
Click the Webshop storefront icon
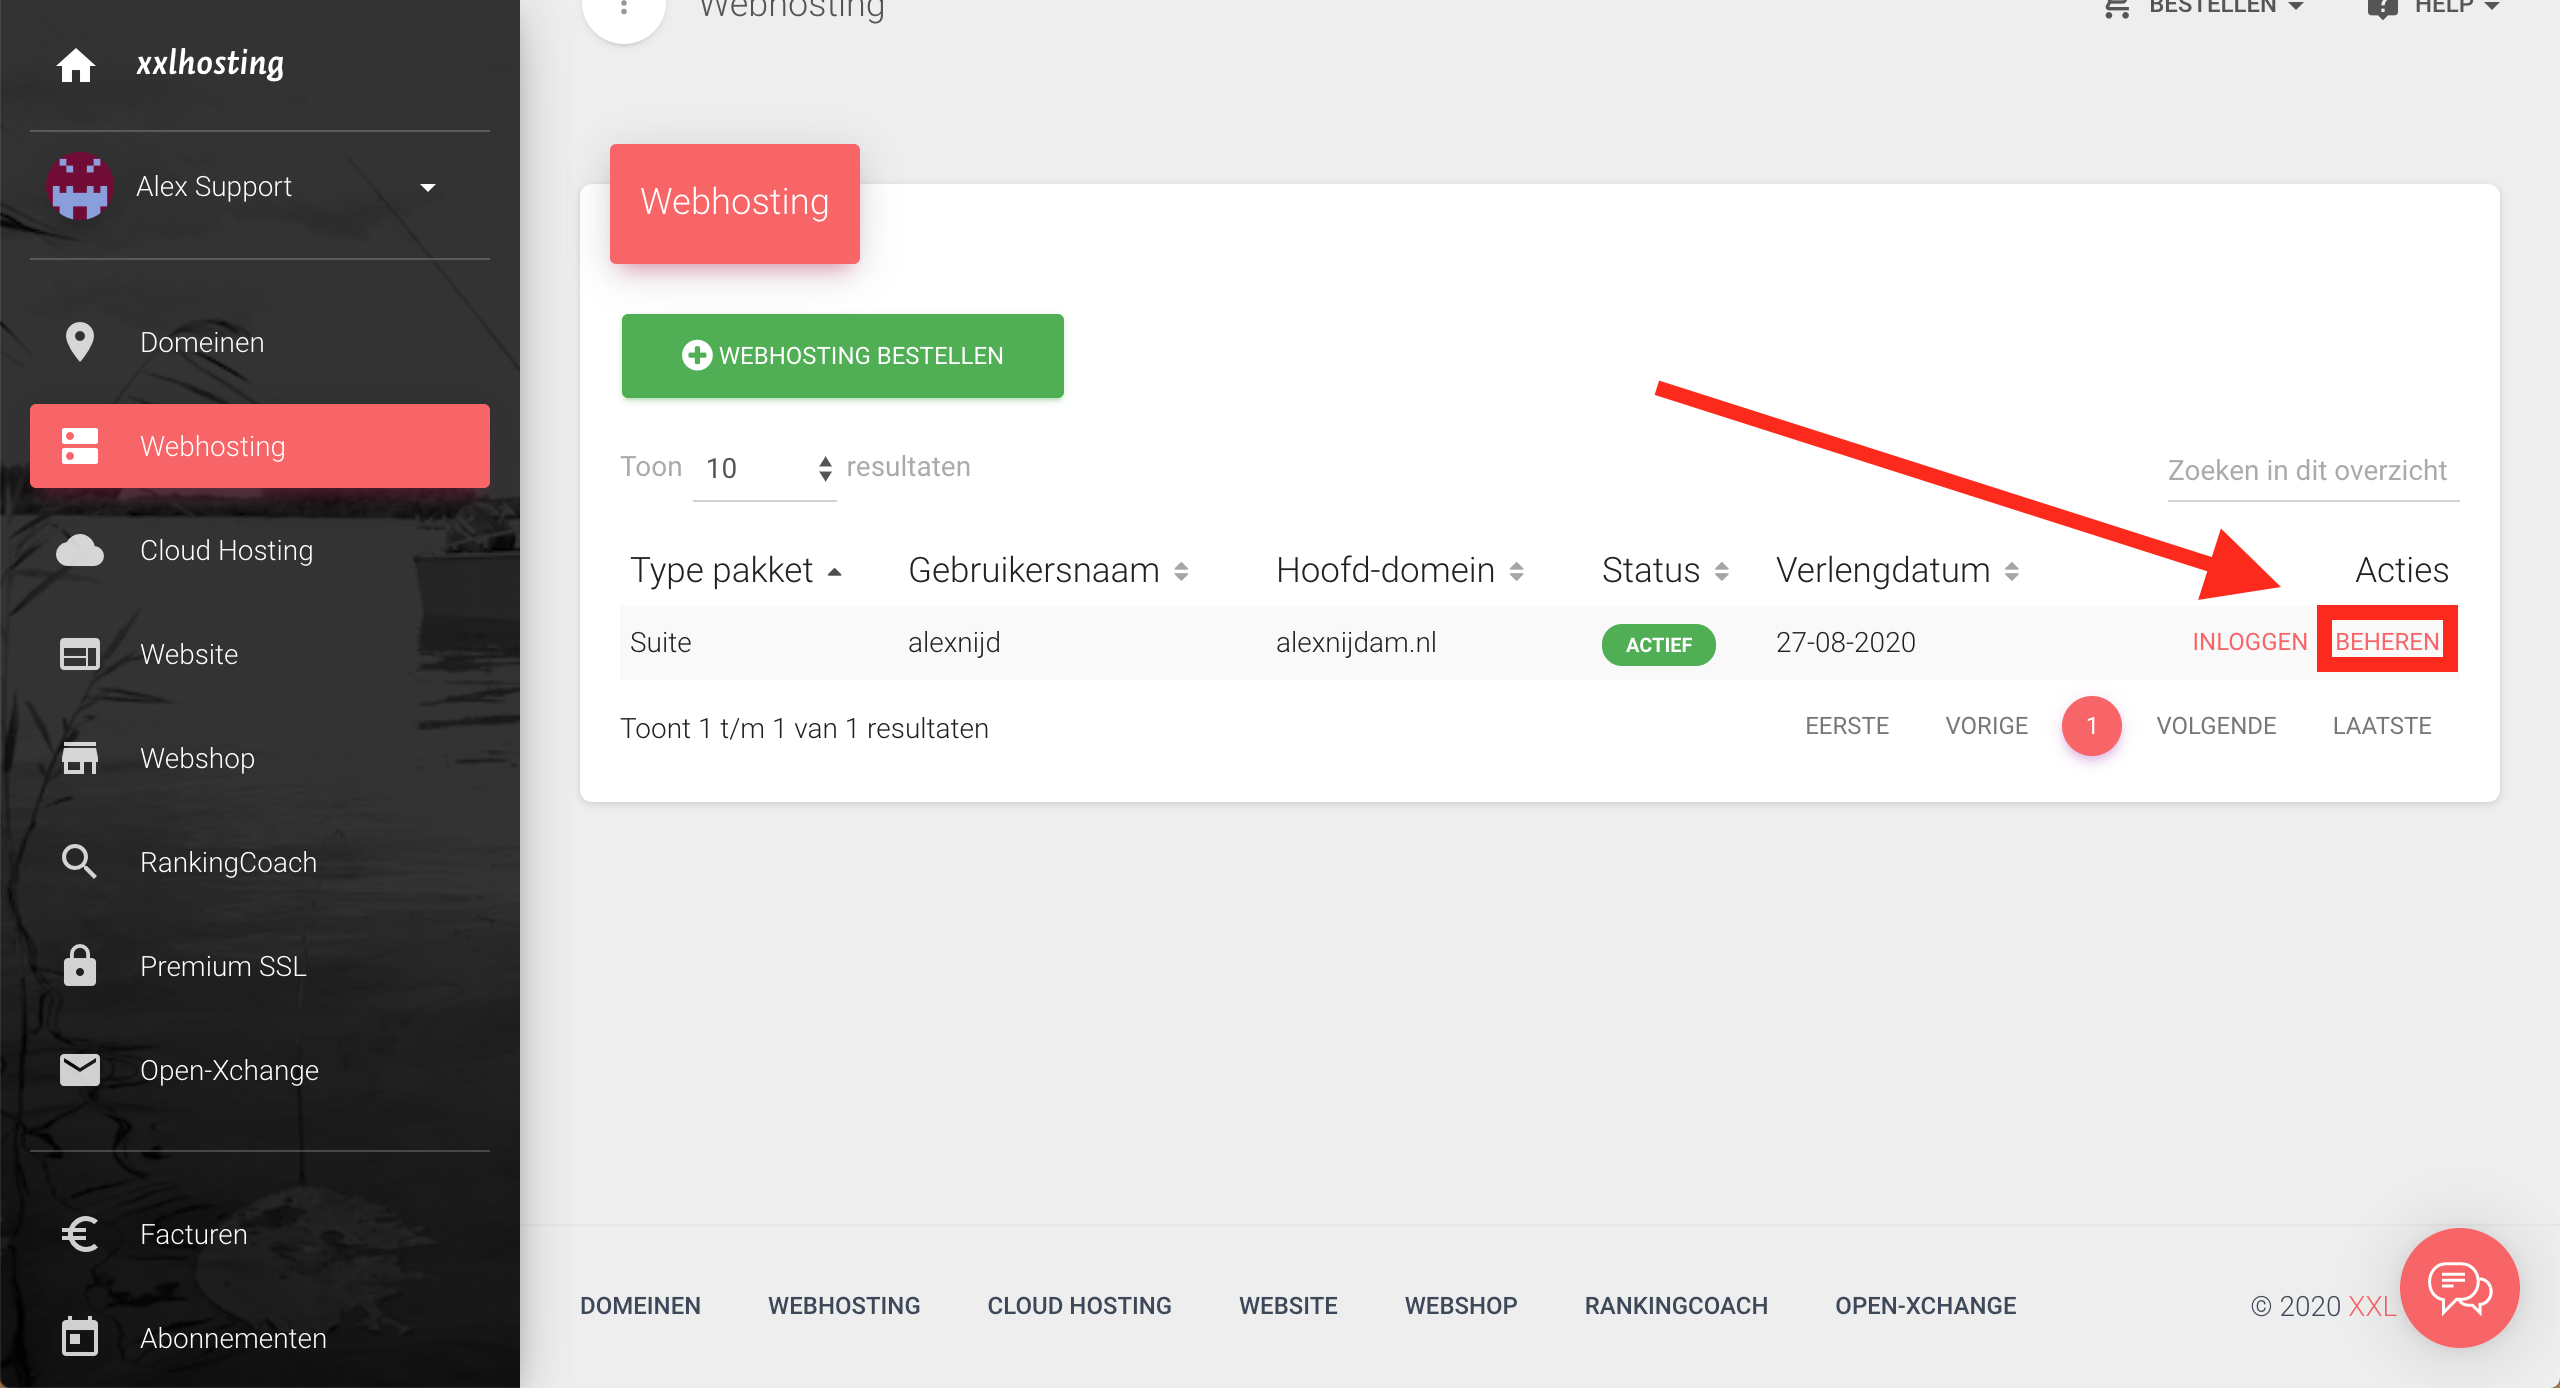pos(80,758)
